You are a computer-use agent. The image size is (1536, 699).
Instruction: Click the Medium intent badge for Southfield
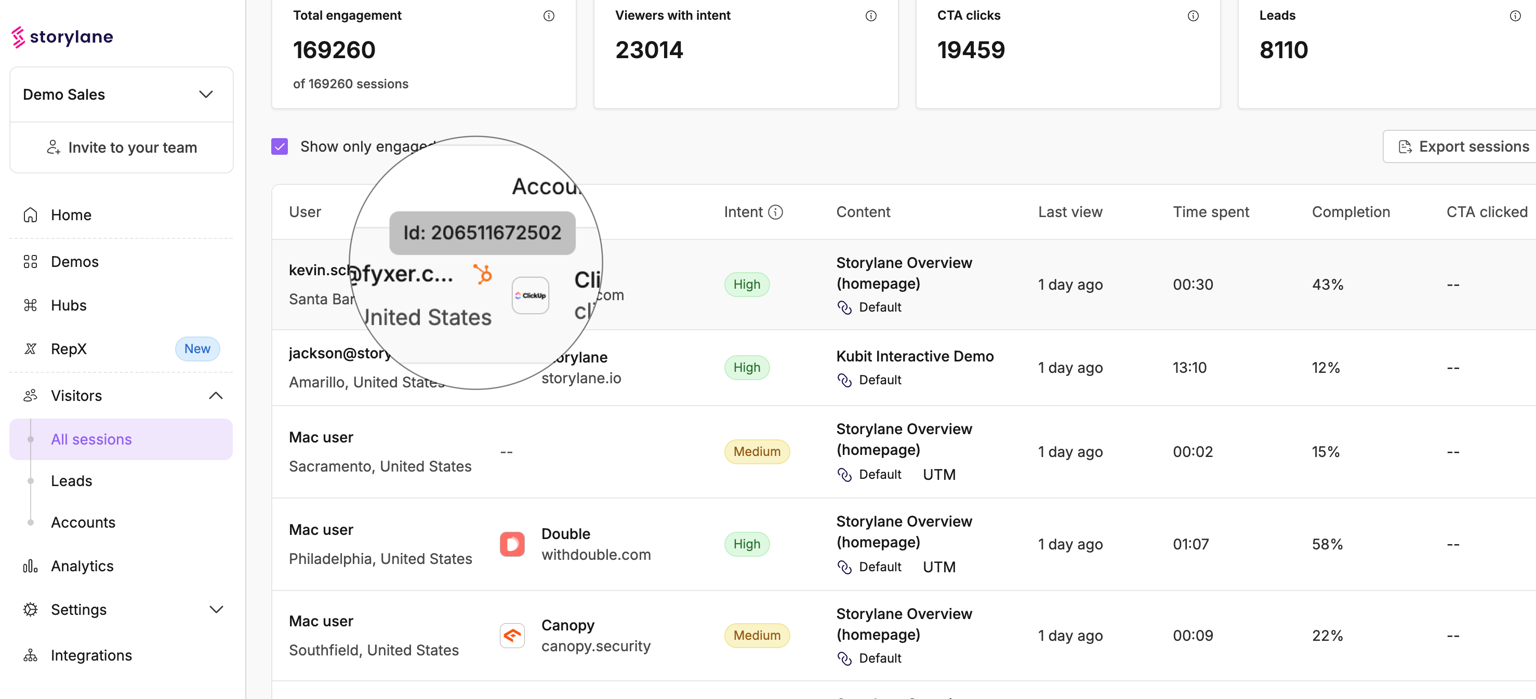757,636
